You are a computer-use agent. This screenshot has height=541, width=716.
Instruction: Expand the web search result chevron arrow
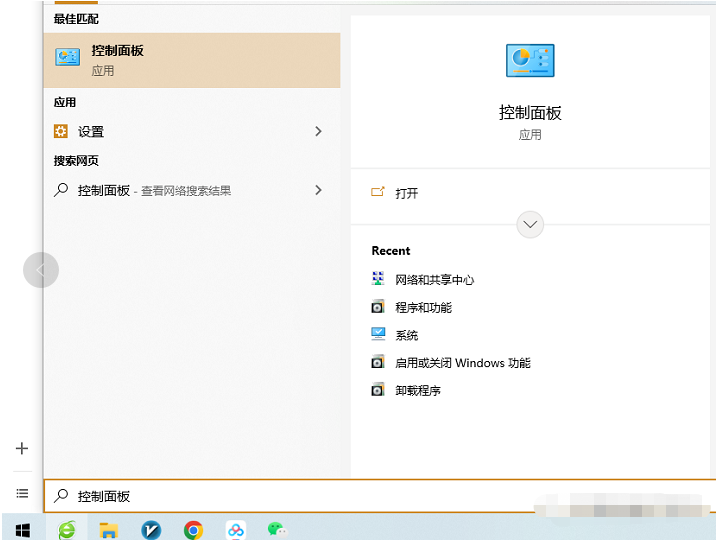pos(318,190)
